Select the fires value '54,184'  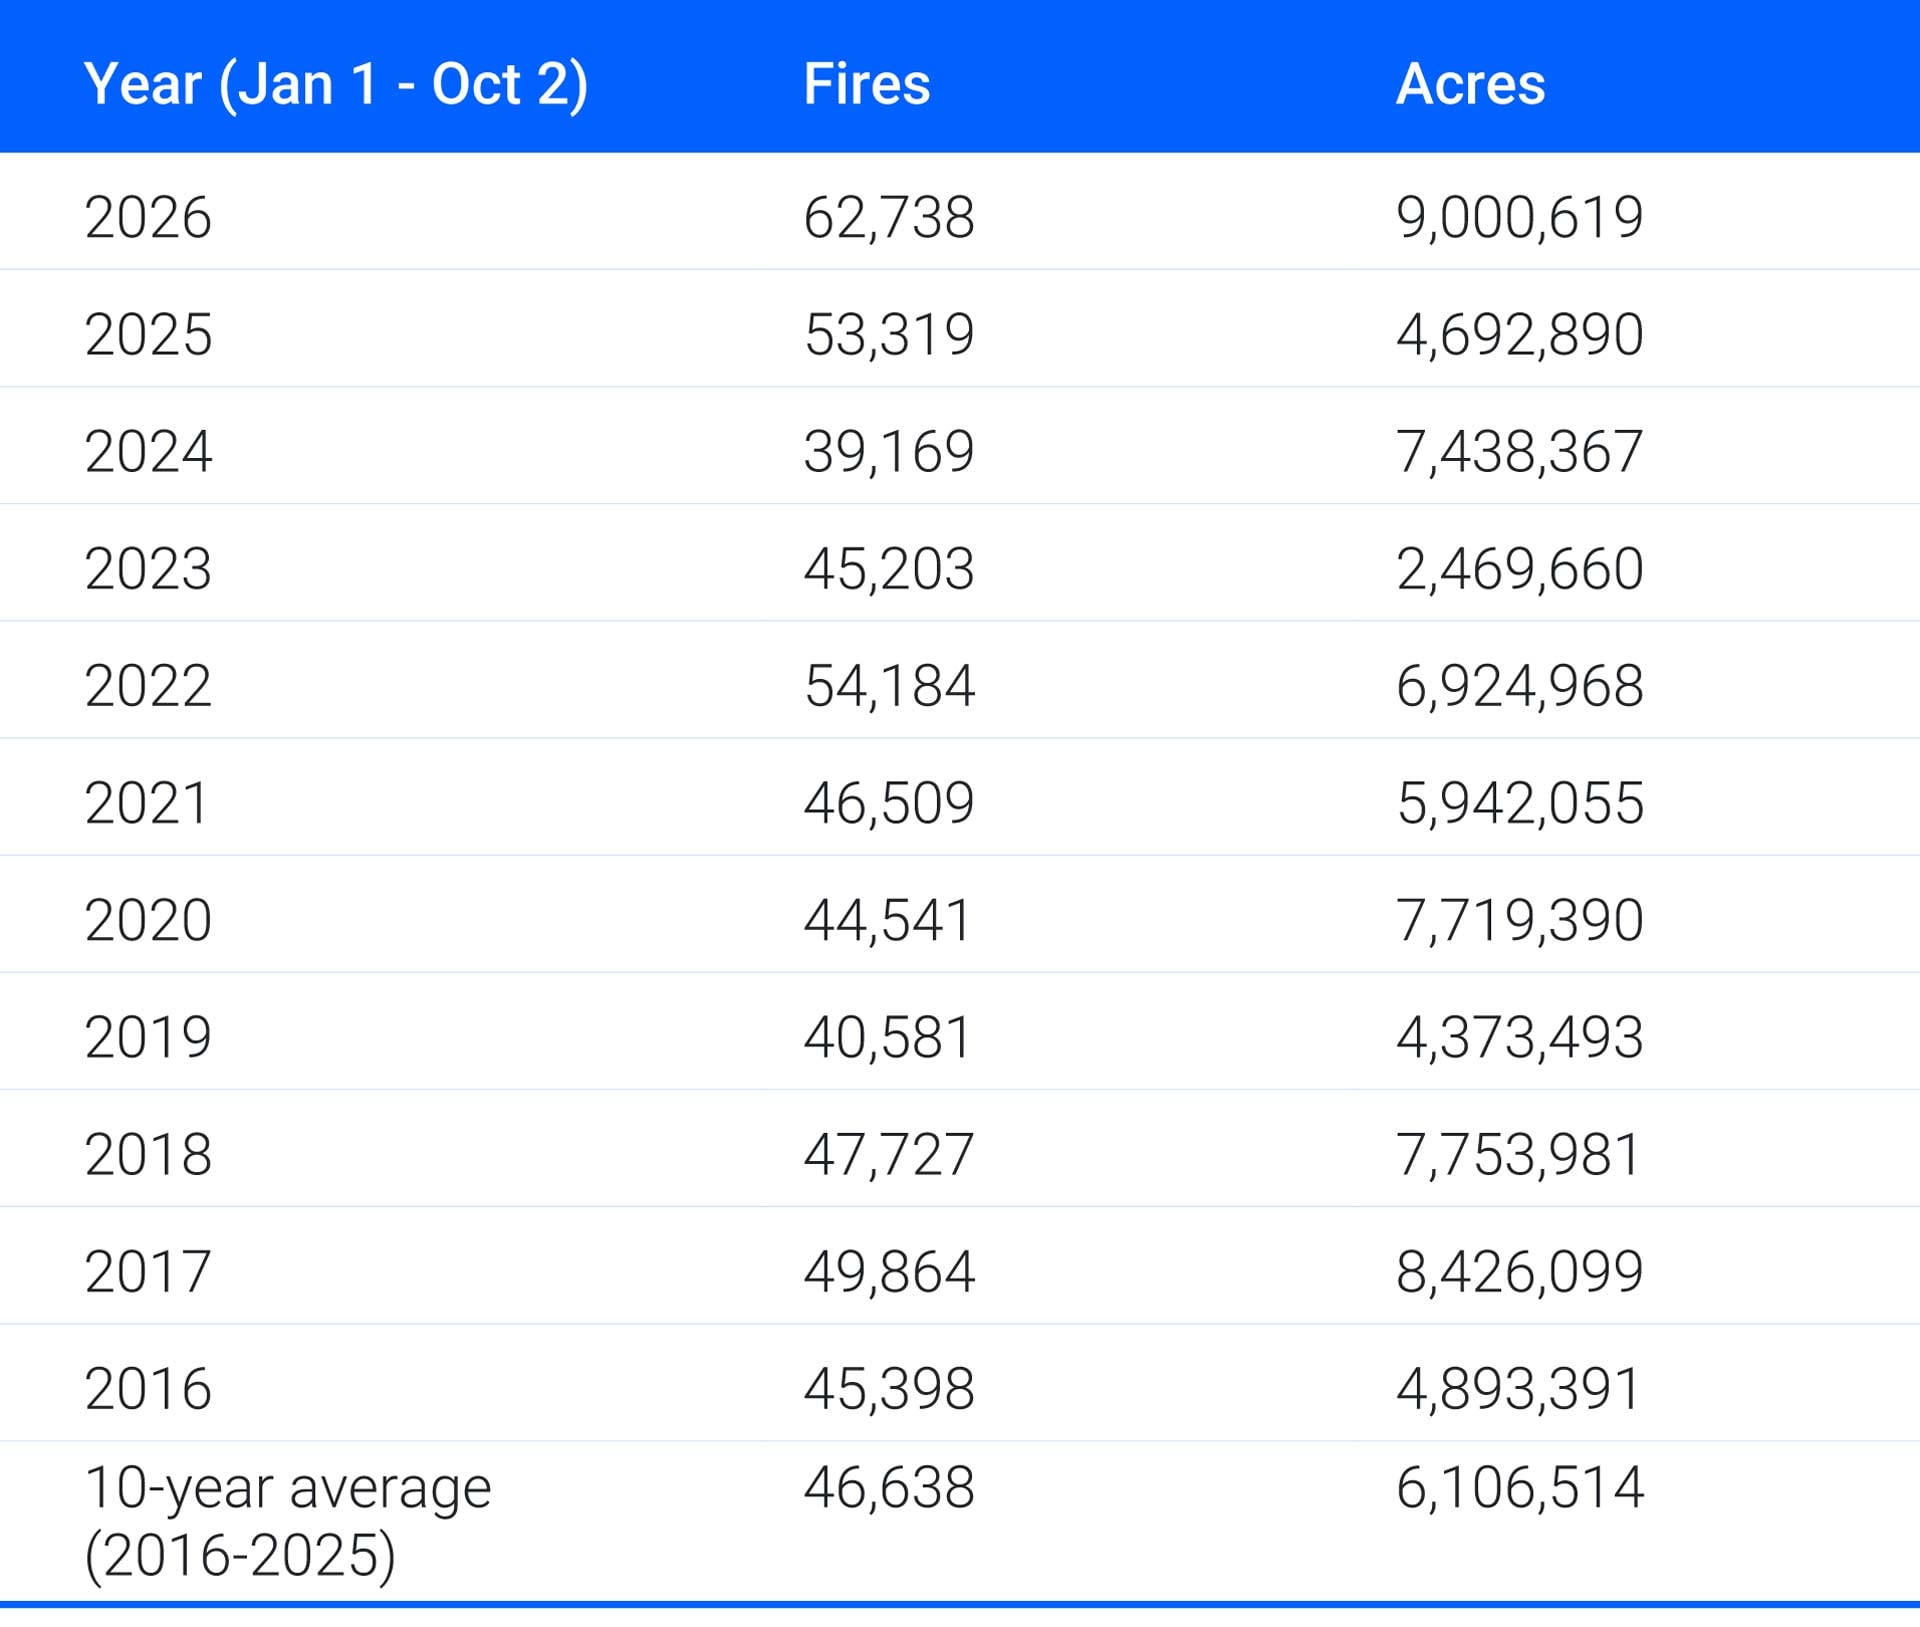point(889,686)
